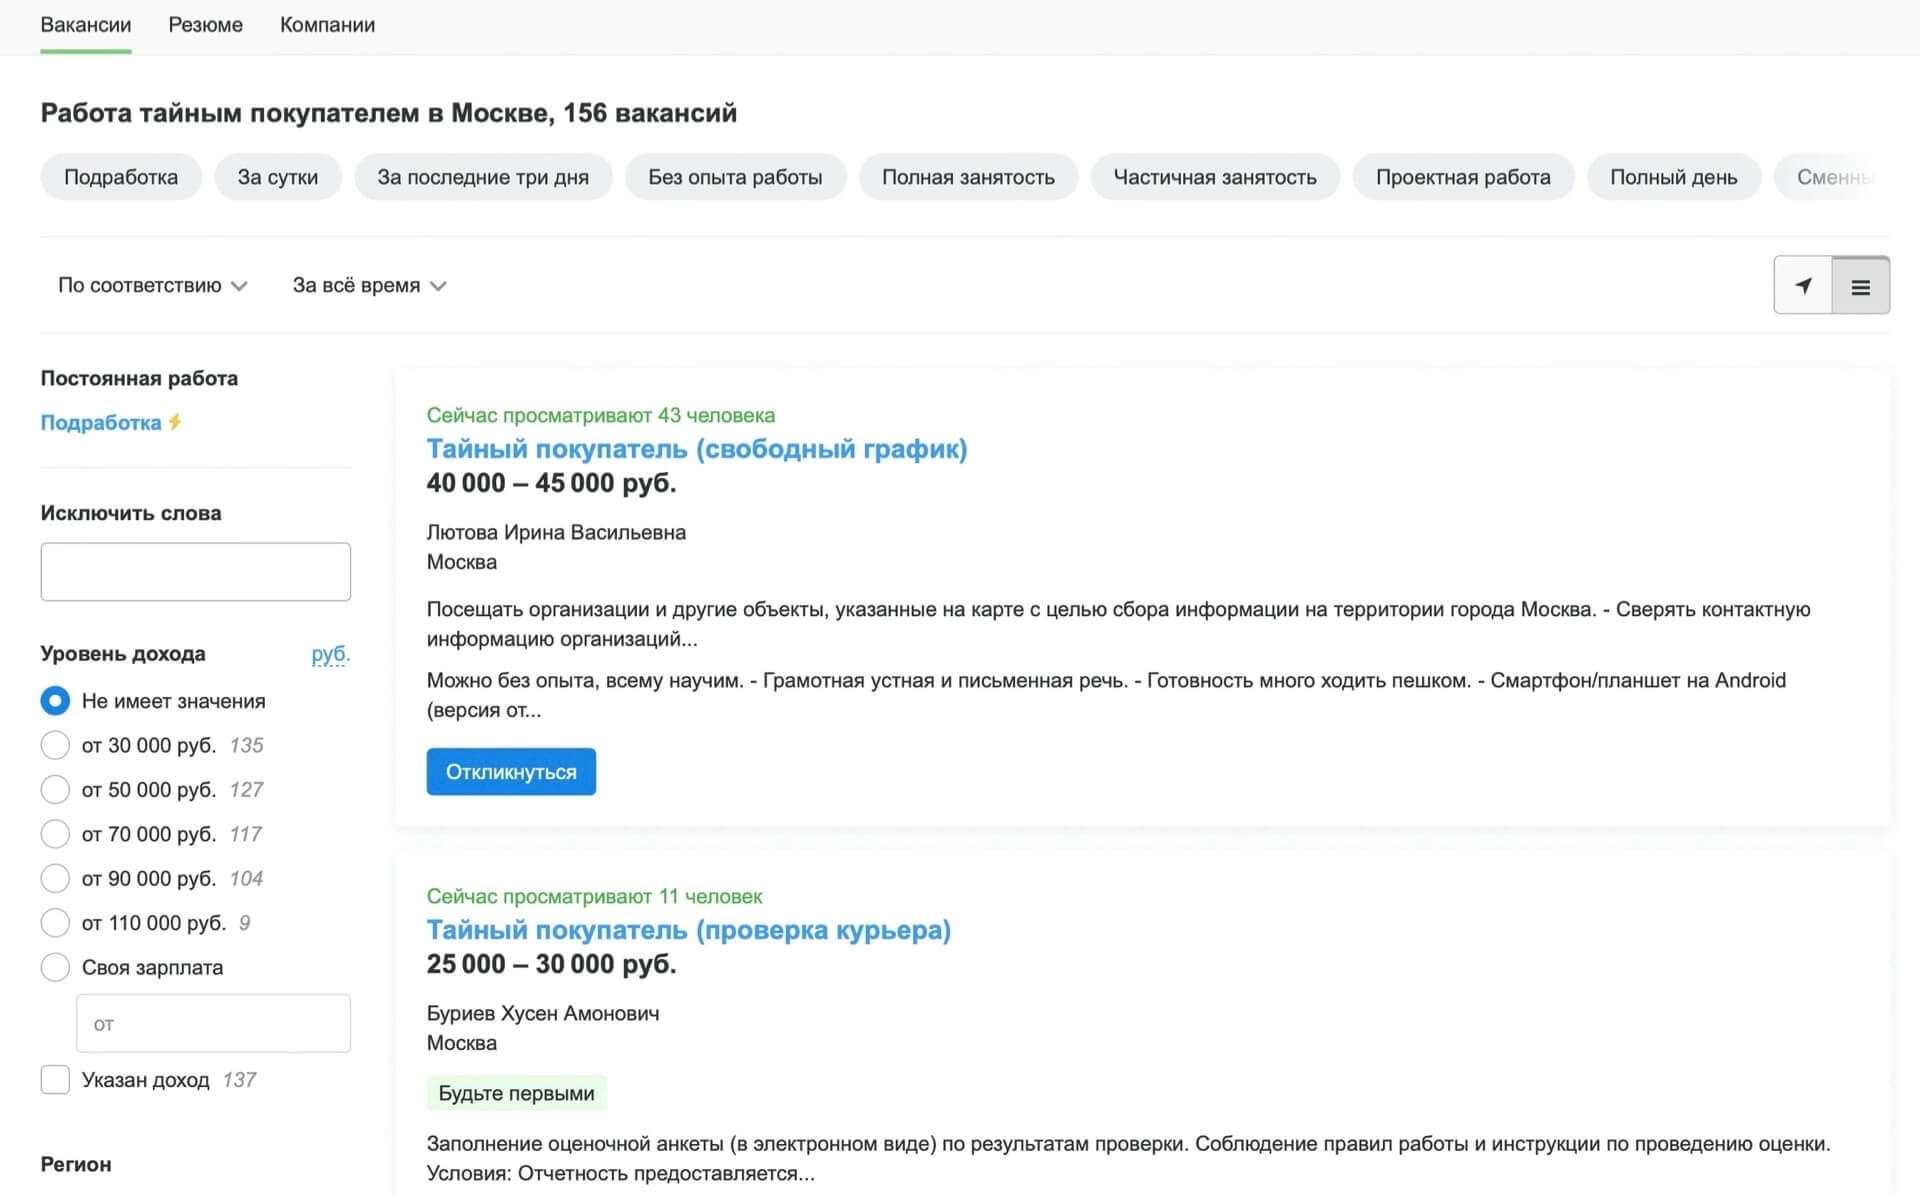Open the Резюме tab
The image size is (1920, 1195).
pos(205,25)
